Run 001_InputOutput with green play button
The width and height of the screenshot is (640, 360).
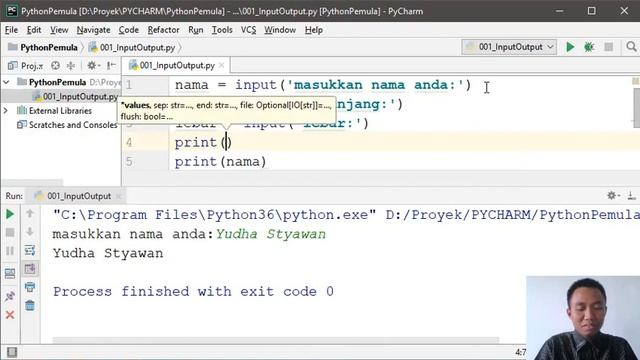tap(570, 47)
